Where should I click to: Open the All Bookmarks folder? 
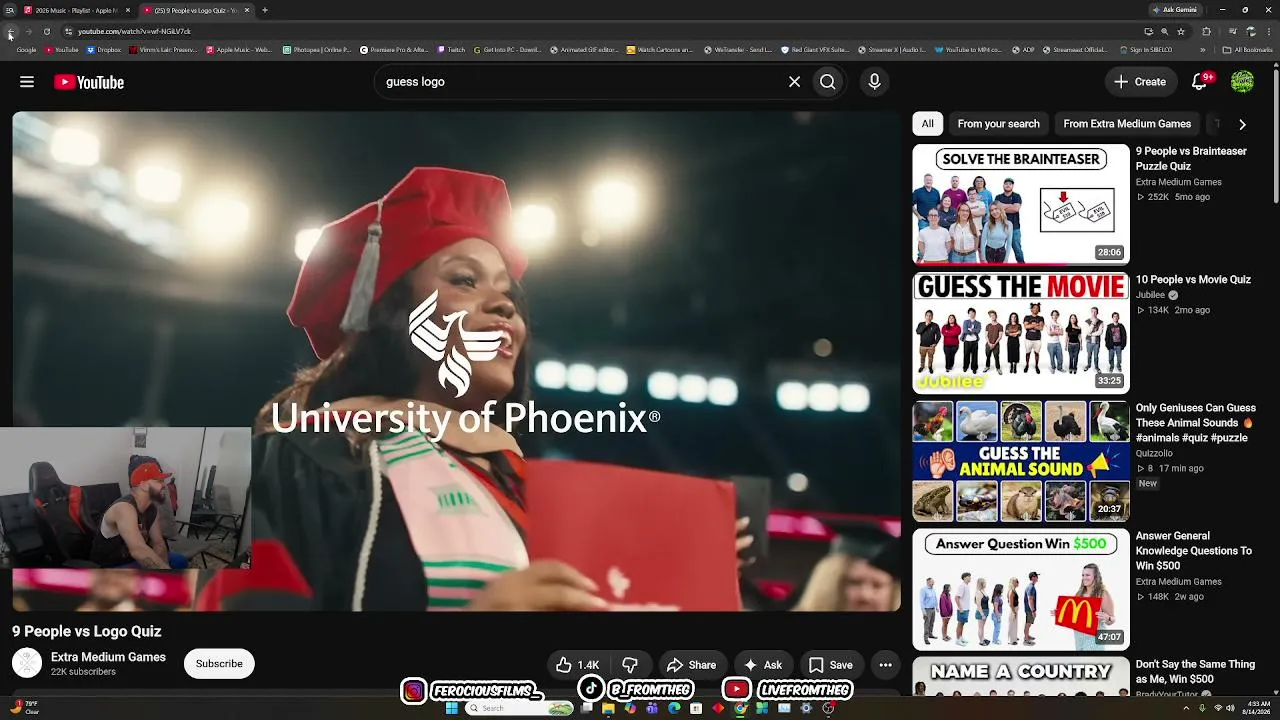pyautogui.click(x=1248, y=50)
